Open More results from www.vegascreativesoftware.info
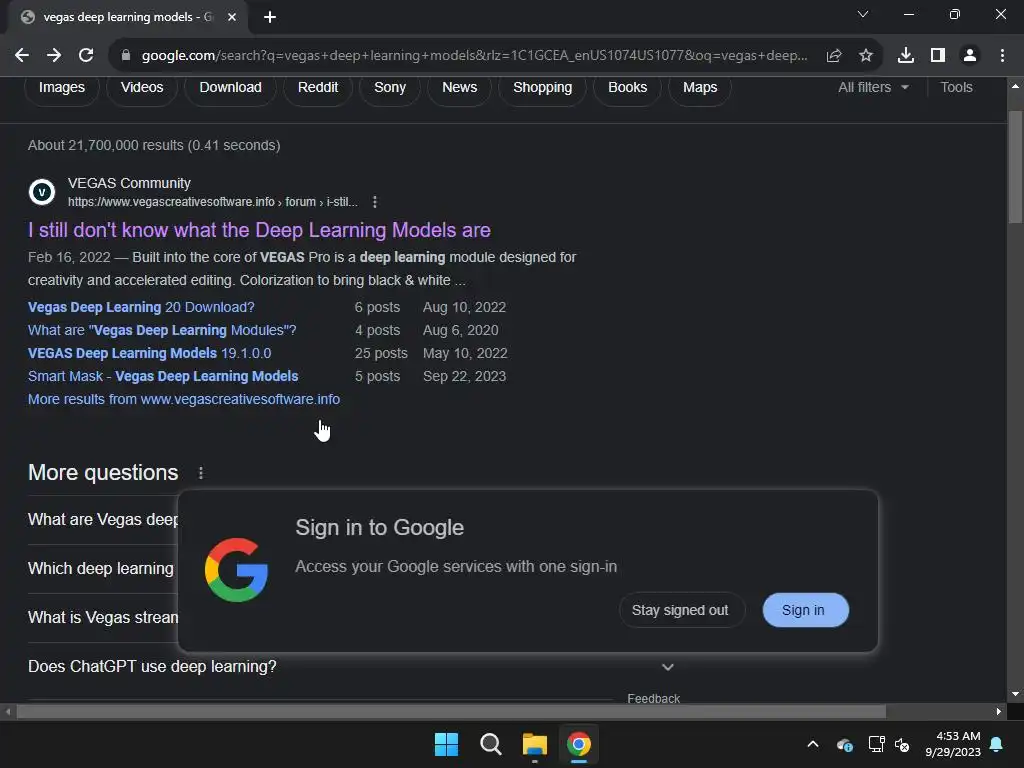Screen dimensions: 1024x768 tap(184, 399)
